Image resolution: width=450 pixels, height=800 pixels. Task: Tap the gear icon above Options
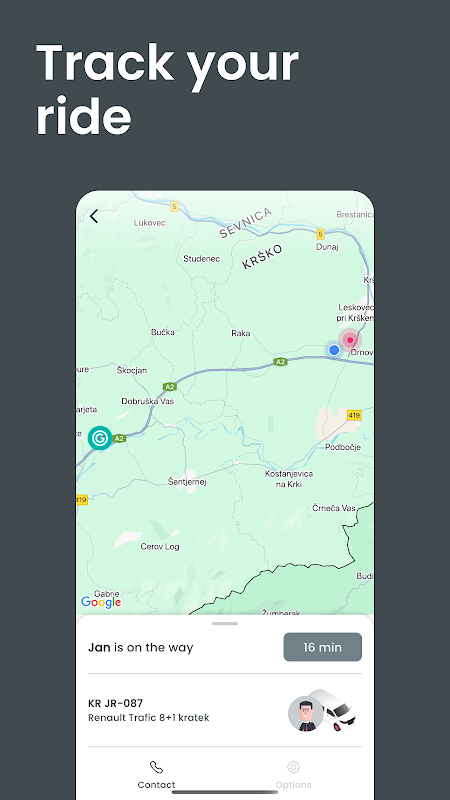[x=293, y=767]
